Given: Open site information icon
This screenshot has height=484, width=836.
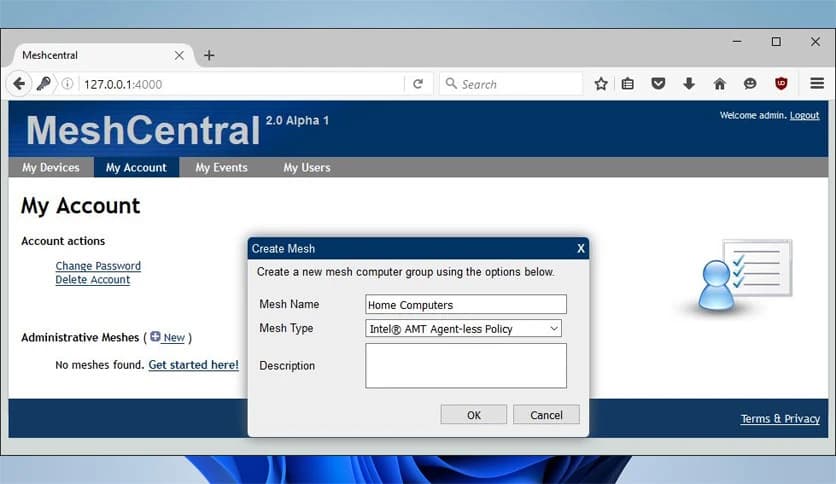Looking at the screenshot, I should [x=67, y=84].
